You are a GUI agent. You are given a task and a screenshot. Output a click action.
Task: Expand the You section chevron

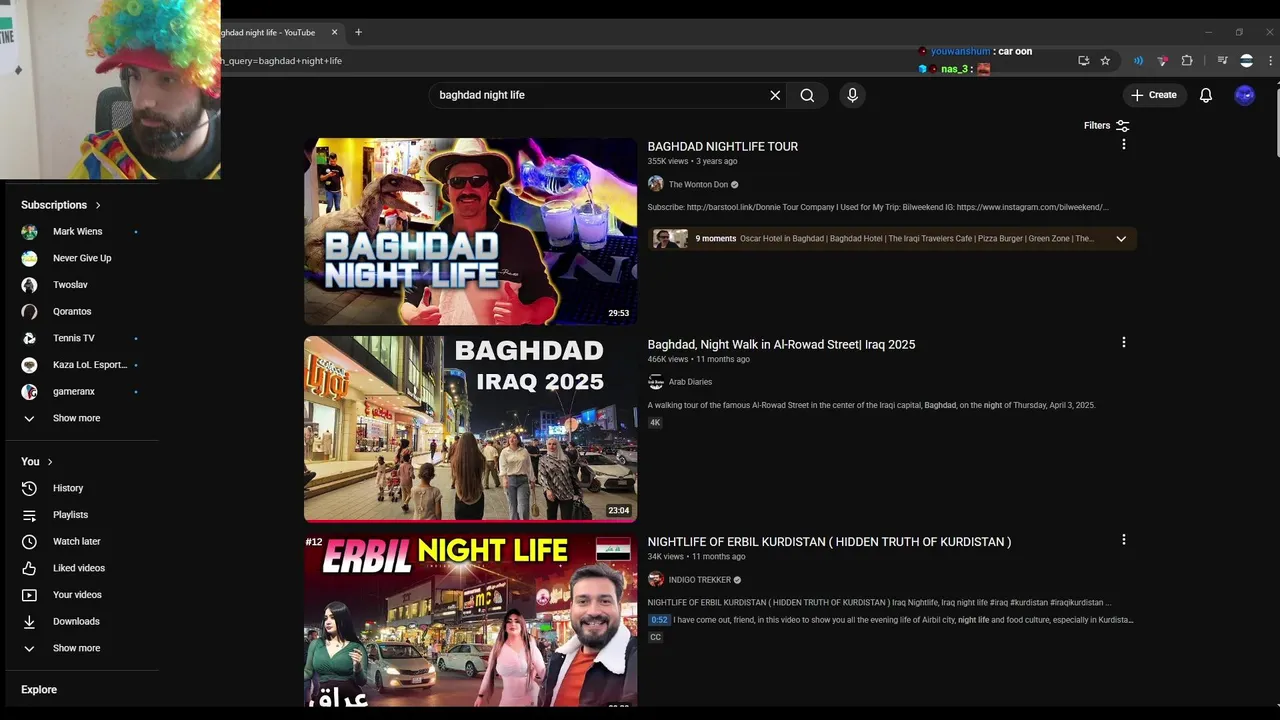(50, 462)
